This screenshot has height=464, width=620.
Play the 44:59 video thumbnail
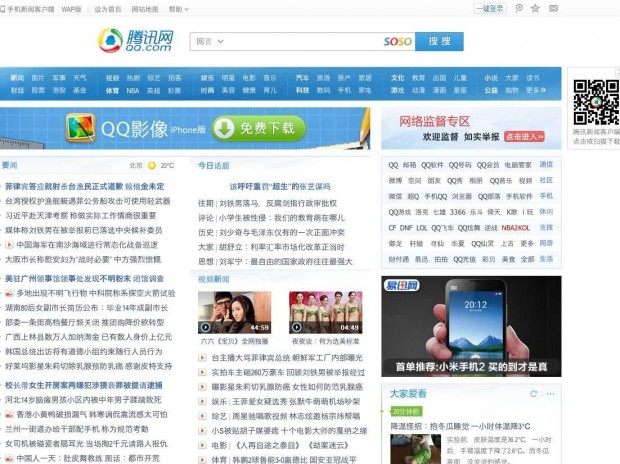pyautogui.click(x=234, y=312)
